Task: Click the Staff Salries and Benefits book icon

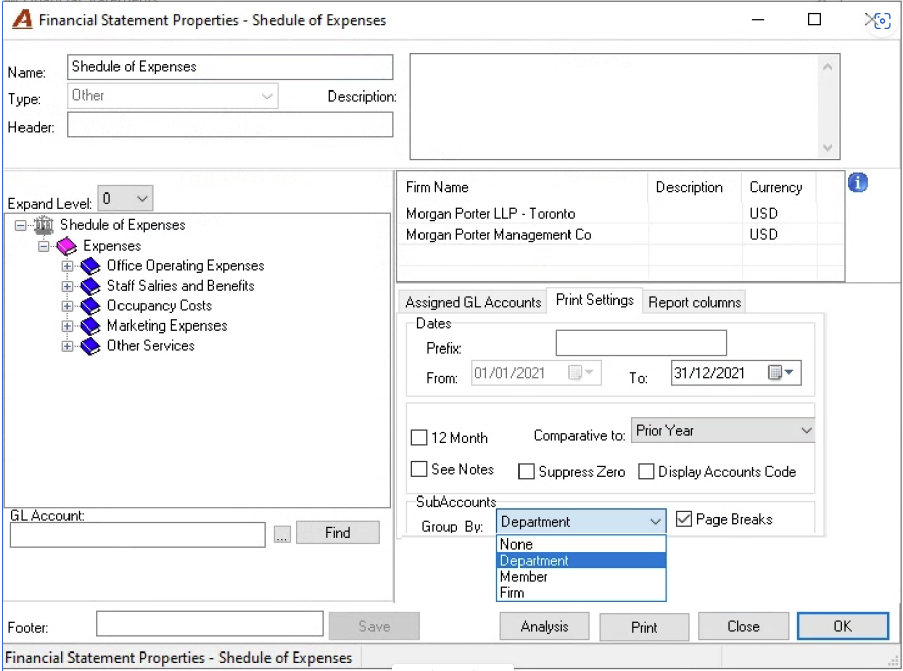Action: coord(90,286)
